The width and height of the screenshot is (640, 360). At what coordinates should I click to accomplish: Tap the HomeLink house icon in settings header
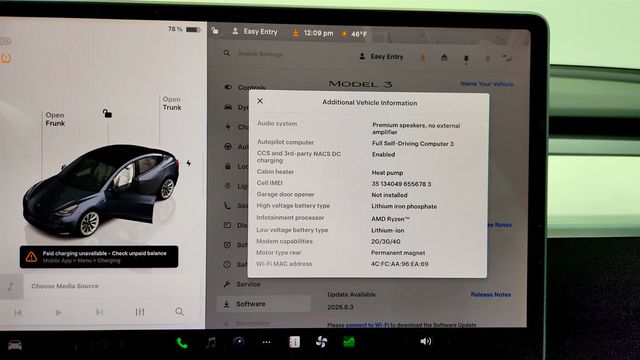pos(444,58)
